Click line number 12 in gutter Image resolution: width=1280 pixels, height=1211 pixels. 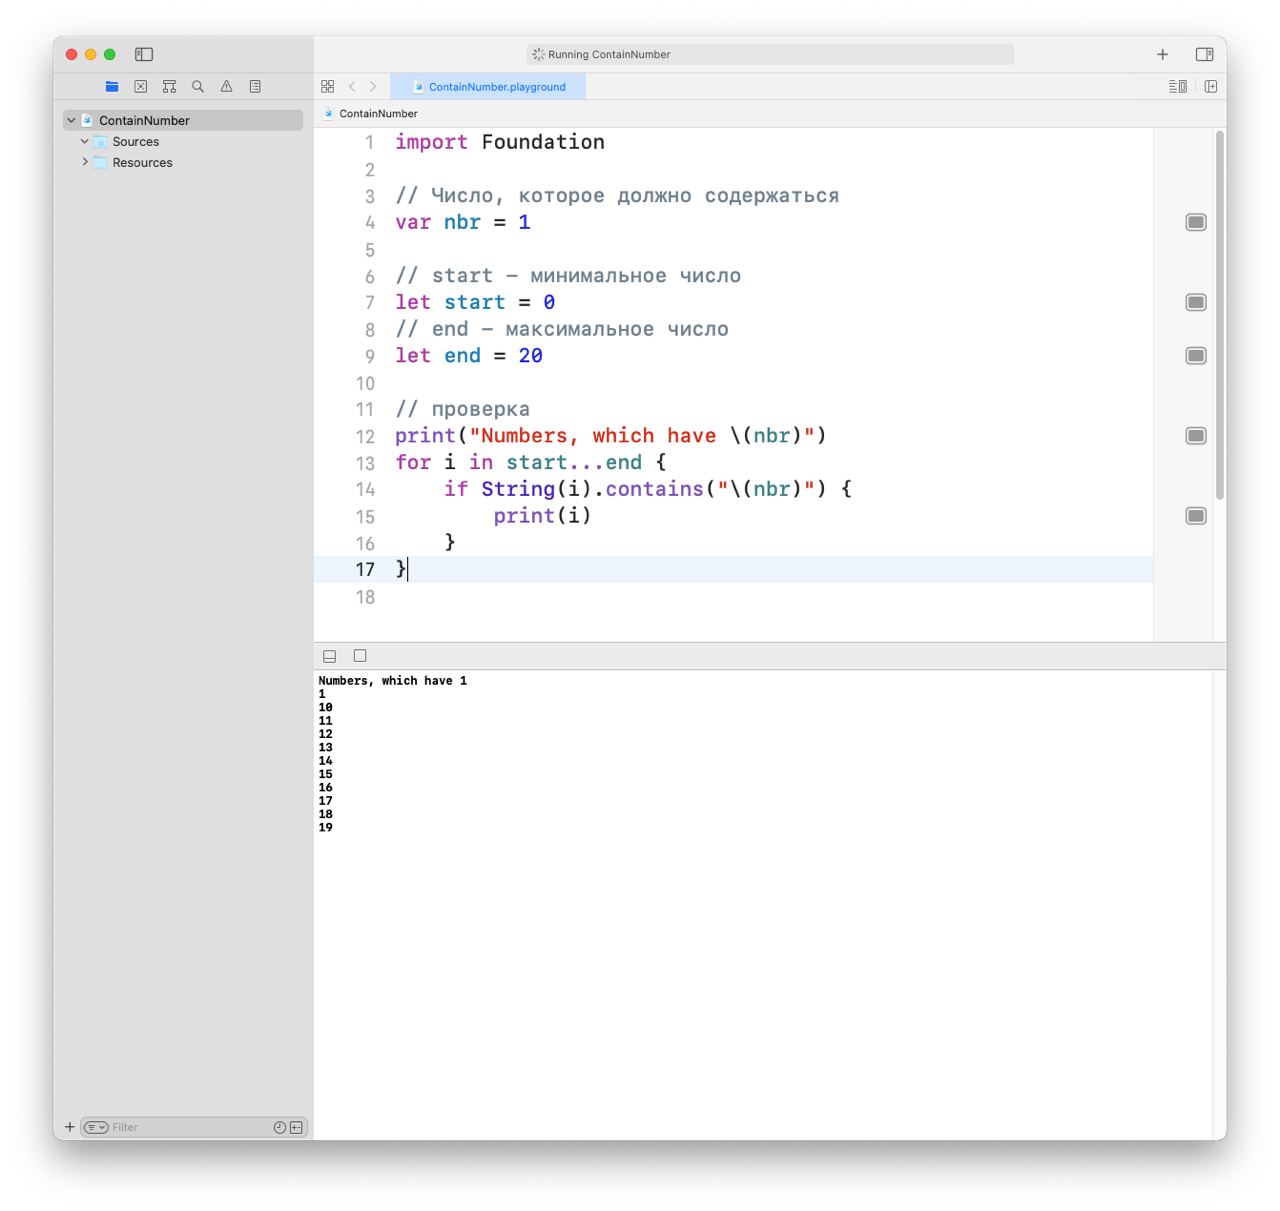point(365,436)
